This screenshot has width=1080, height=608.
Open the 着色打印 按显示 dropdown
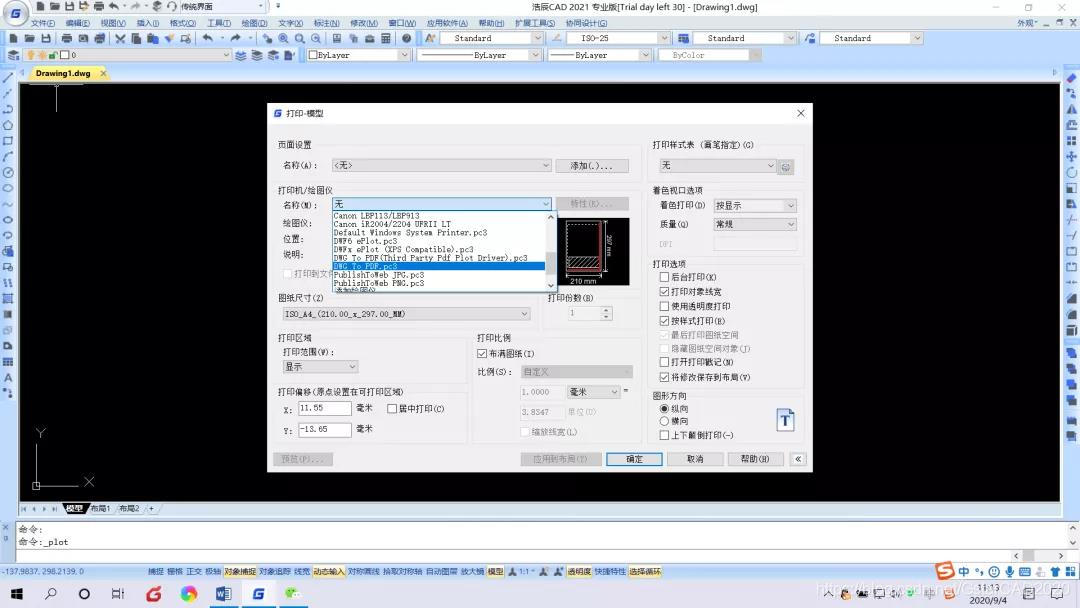click(x=755, y=205)
